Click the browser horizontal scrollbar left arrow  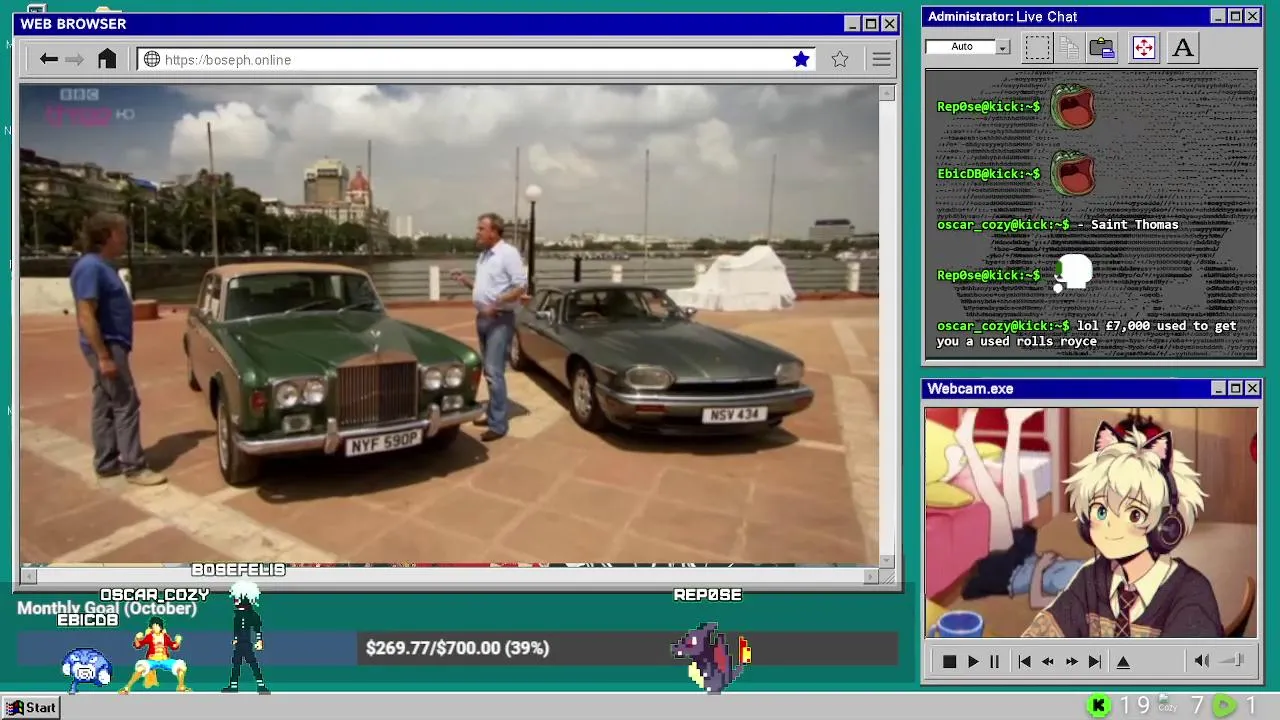(28, 575)
